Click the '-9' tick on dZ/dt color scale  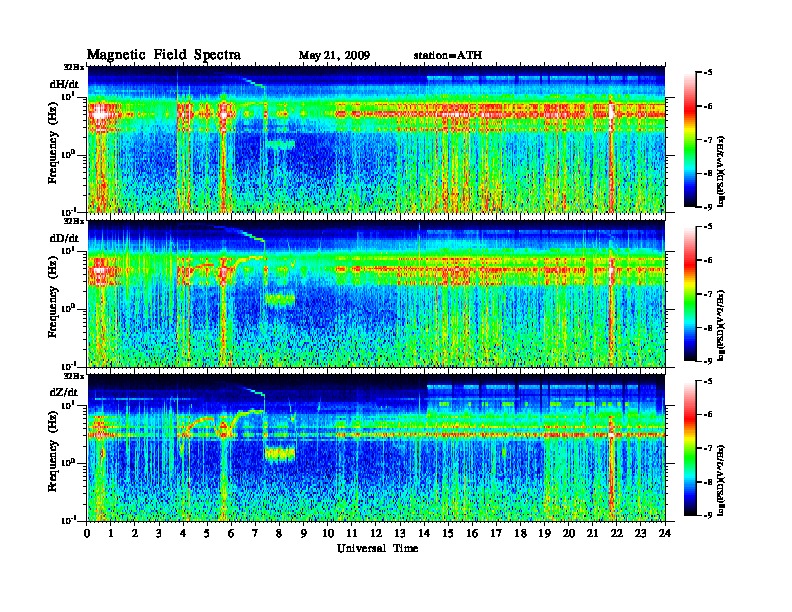708,515
